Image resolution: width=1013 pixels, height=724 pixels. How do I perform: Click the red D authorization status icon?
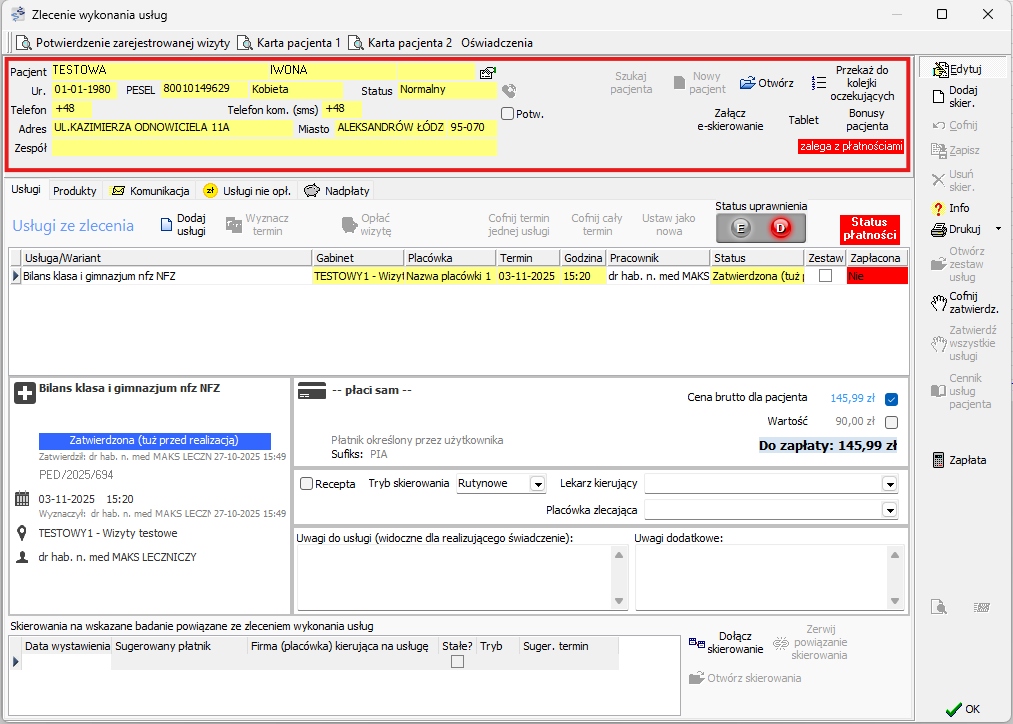click(781, 228)
